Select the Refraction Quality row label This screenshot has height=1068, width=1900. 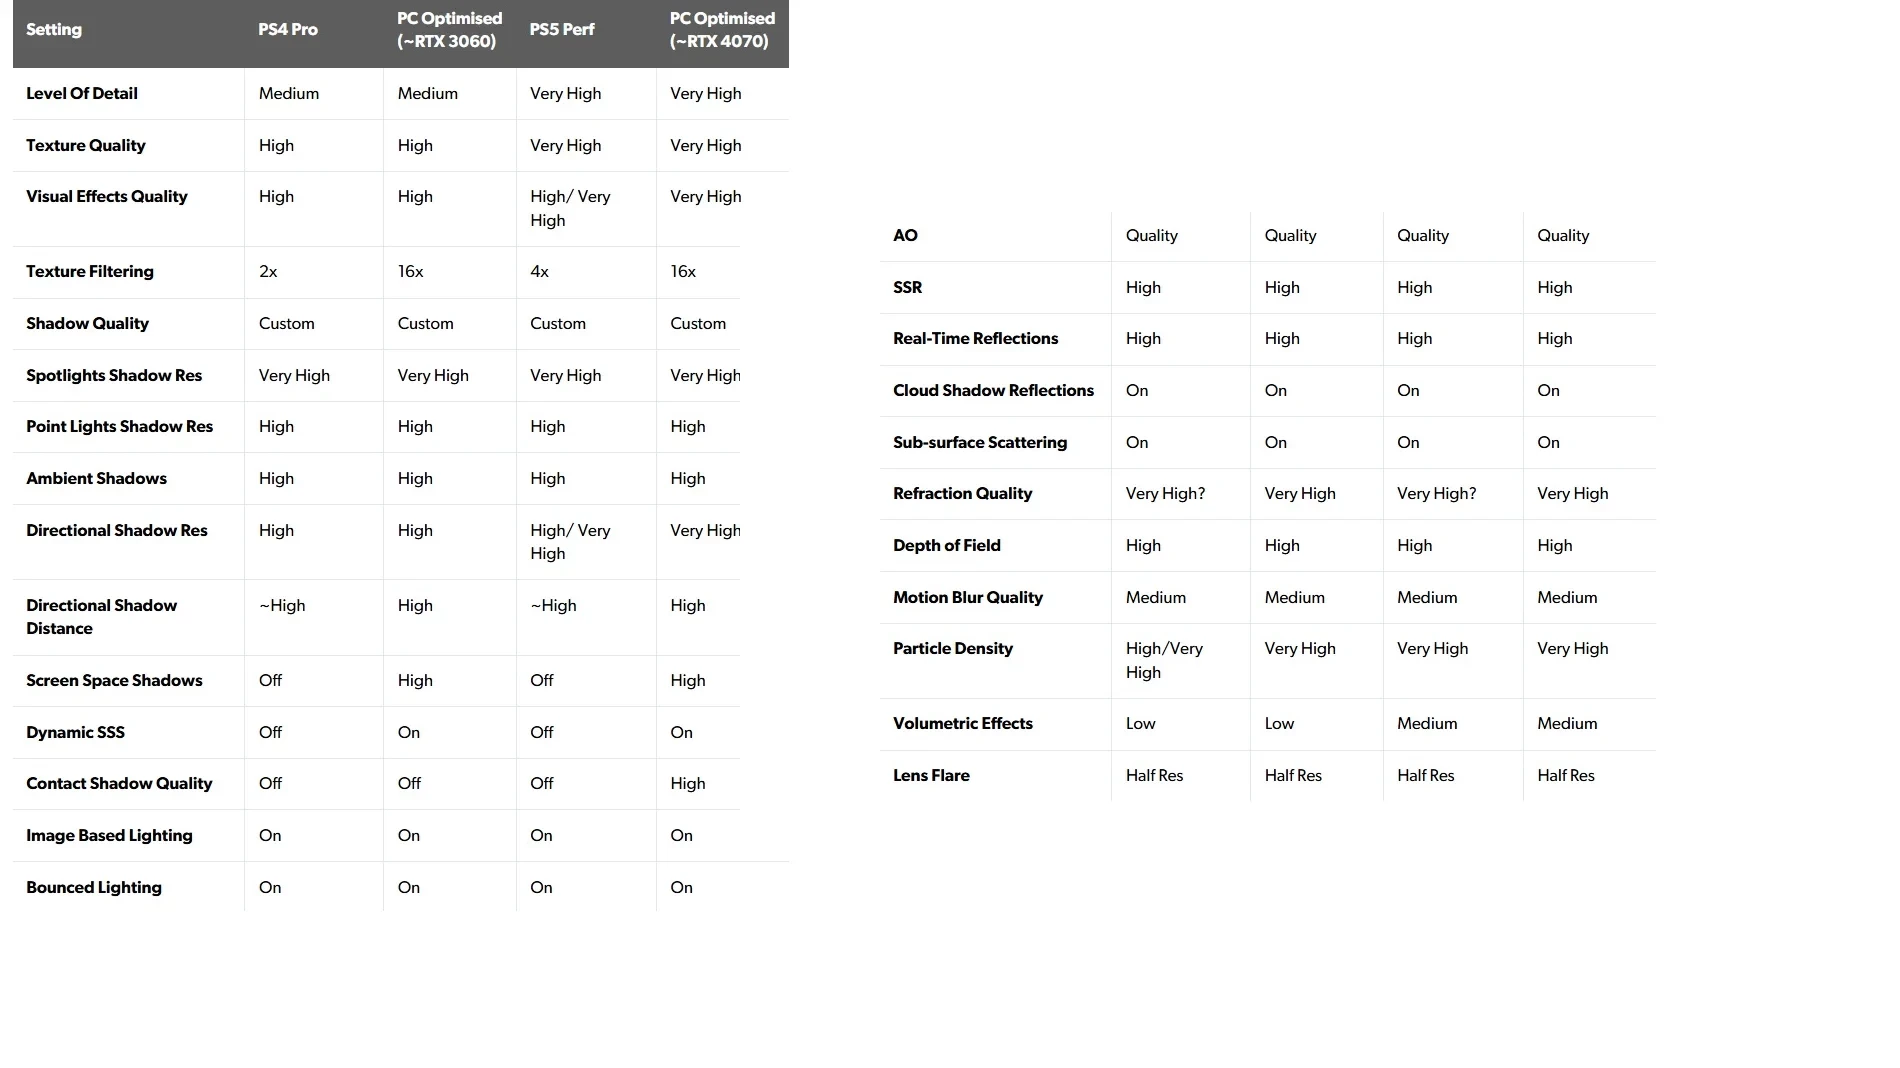pyautogui.click(x=962, y=494)
